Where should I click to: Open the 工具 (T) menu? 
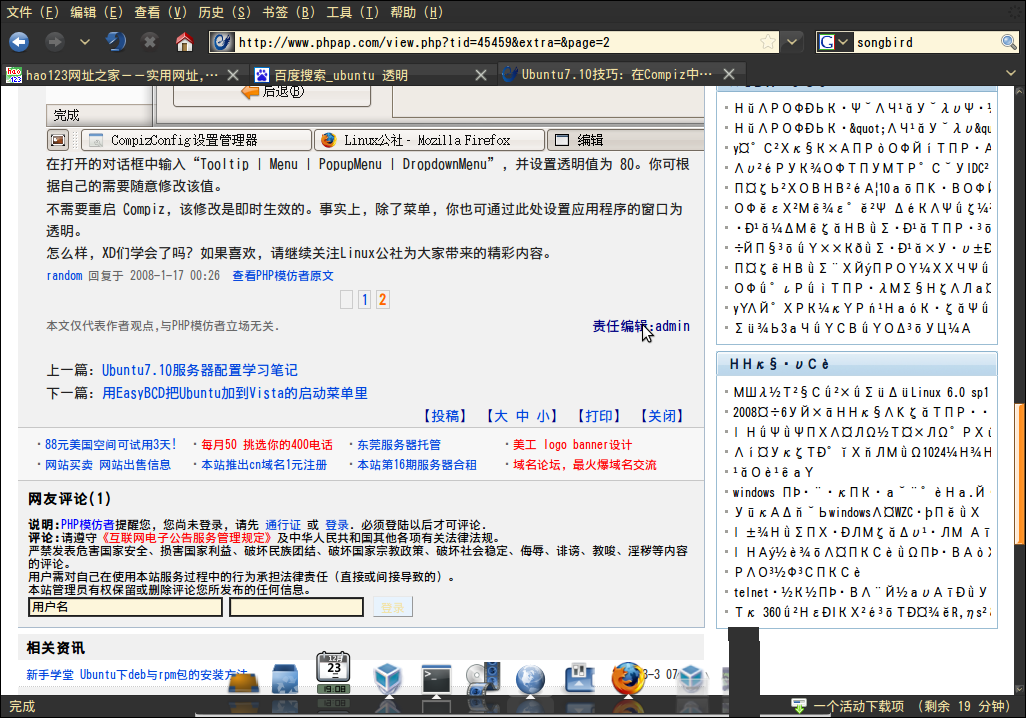point(353,12)
